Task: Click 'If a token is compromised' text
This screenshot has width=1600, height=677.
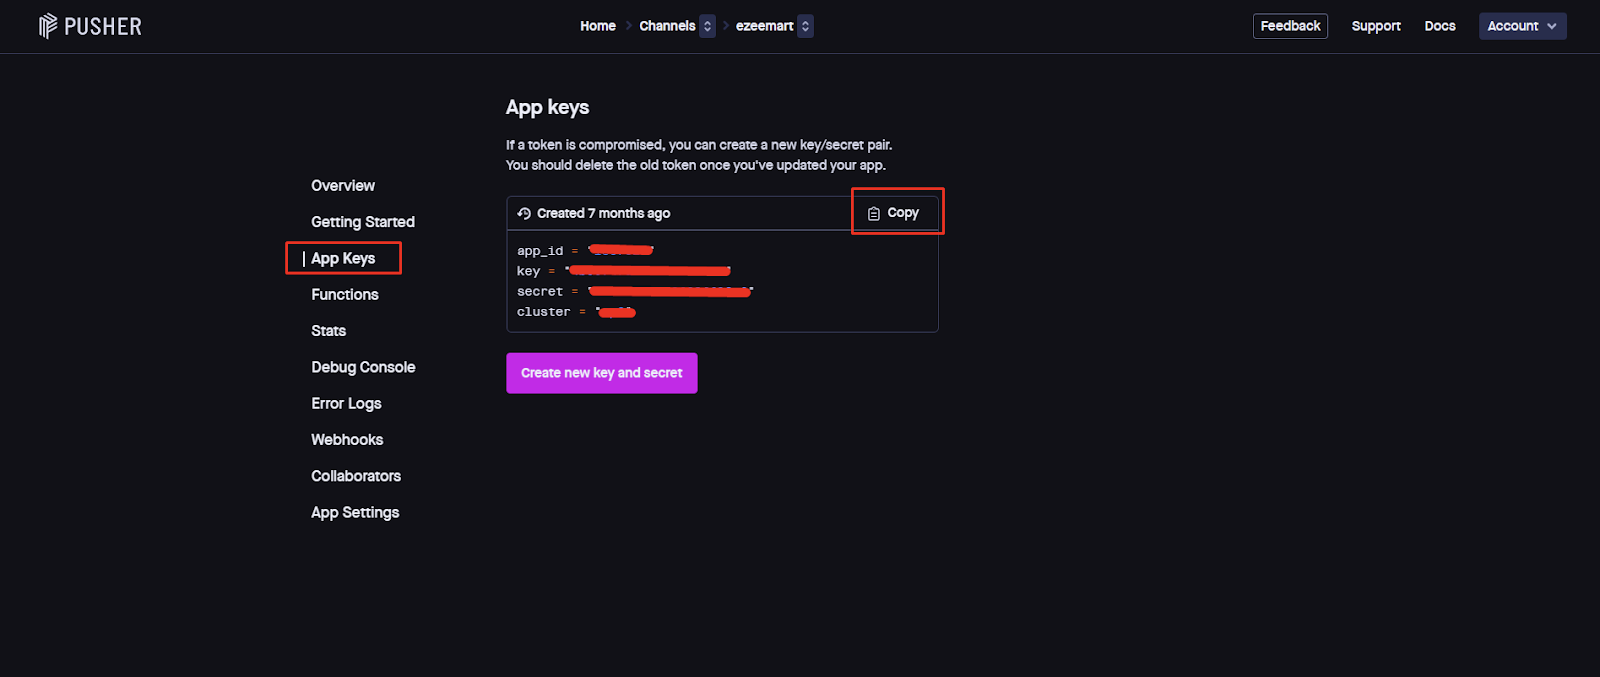Action: click(x=699, y=145)
